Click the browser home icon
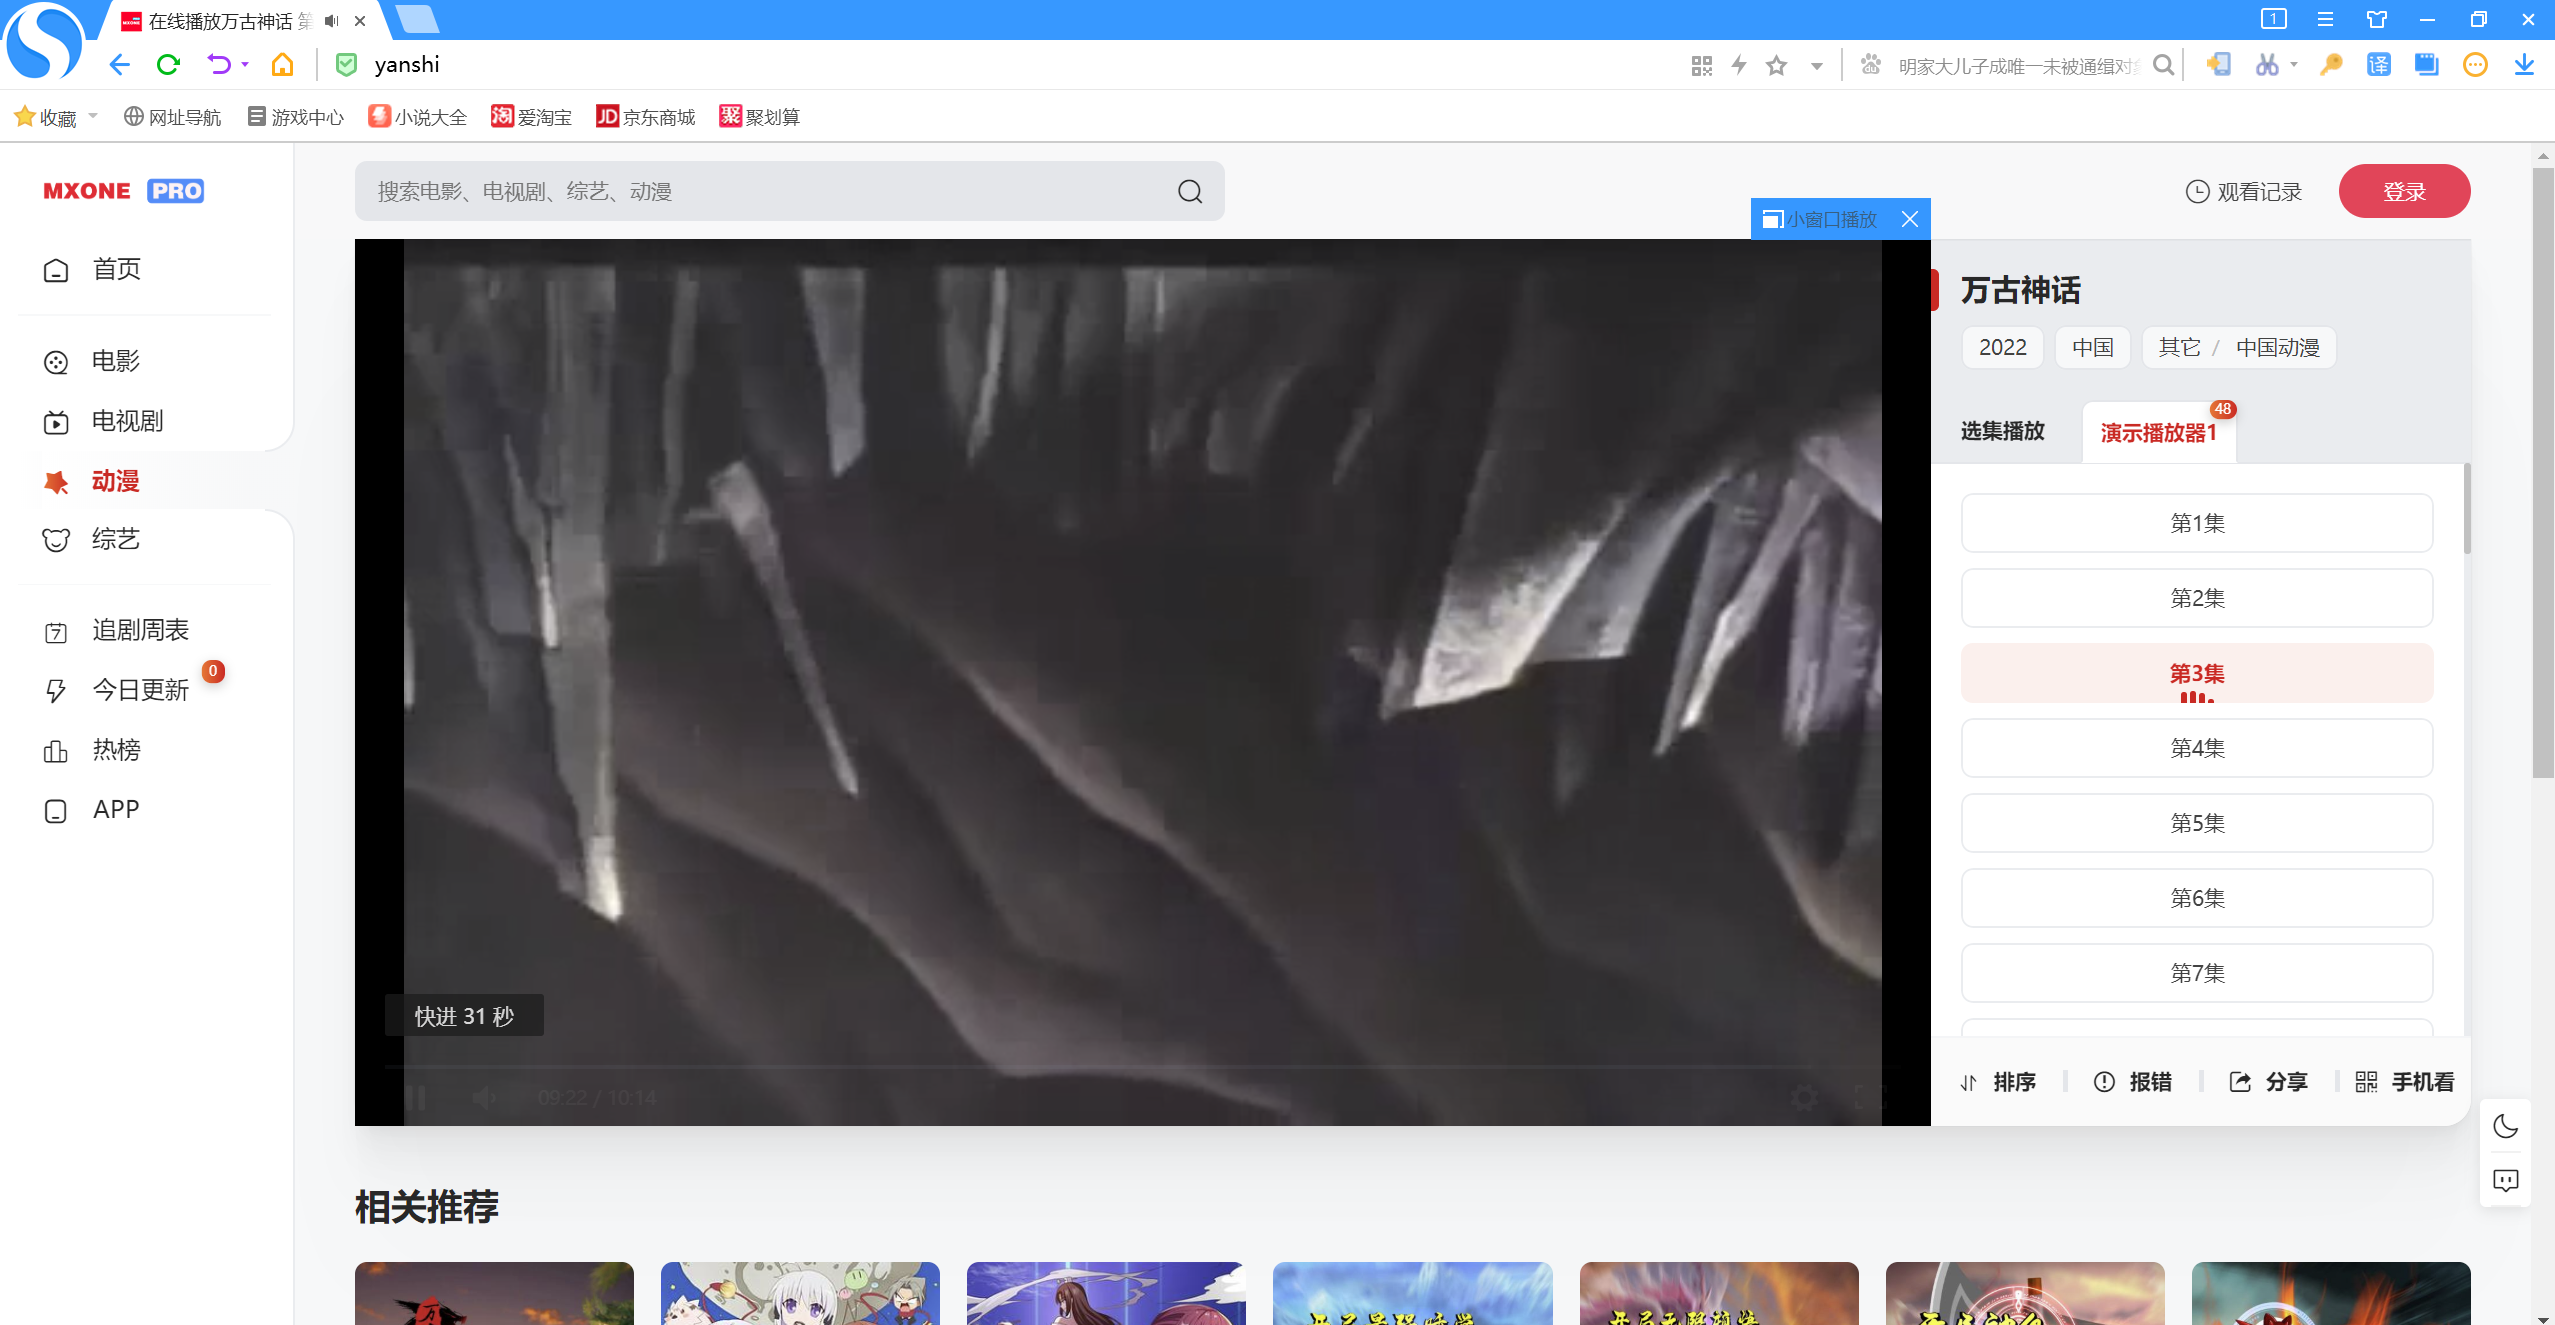 tap(283, 65)
